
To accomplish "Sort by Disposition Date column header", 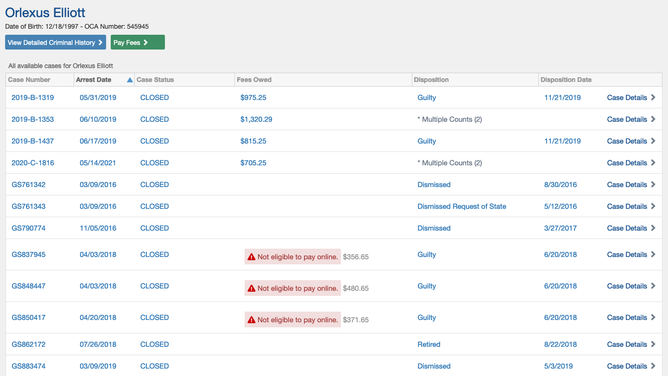I will pos(566,80).
